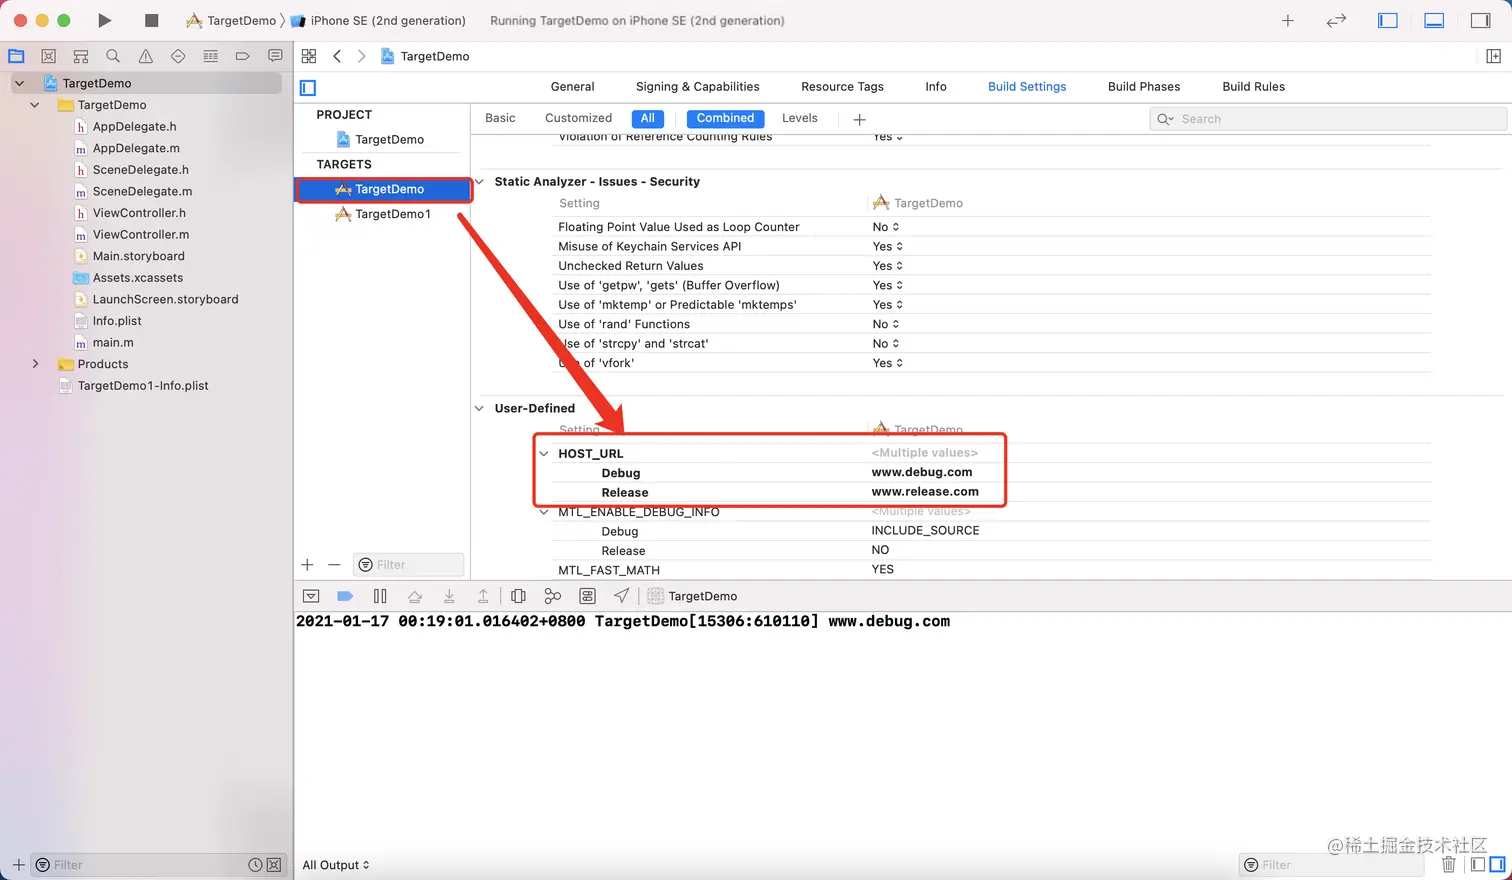
Task: Open the Build Rules tab
Action: pyautogui.click(x=1254, y=87)
